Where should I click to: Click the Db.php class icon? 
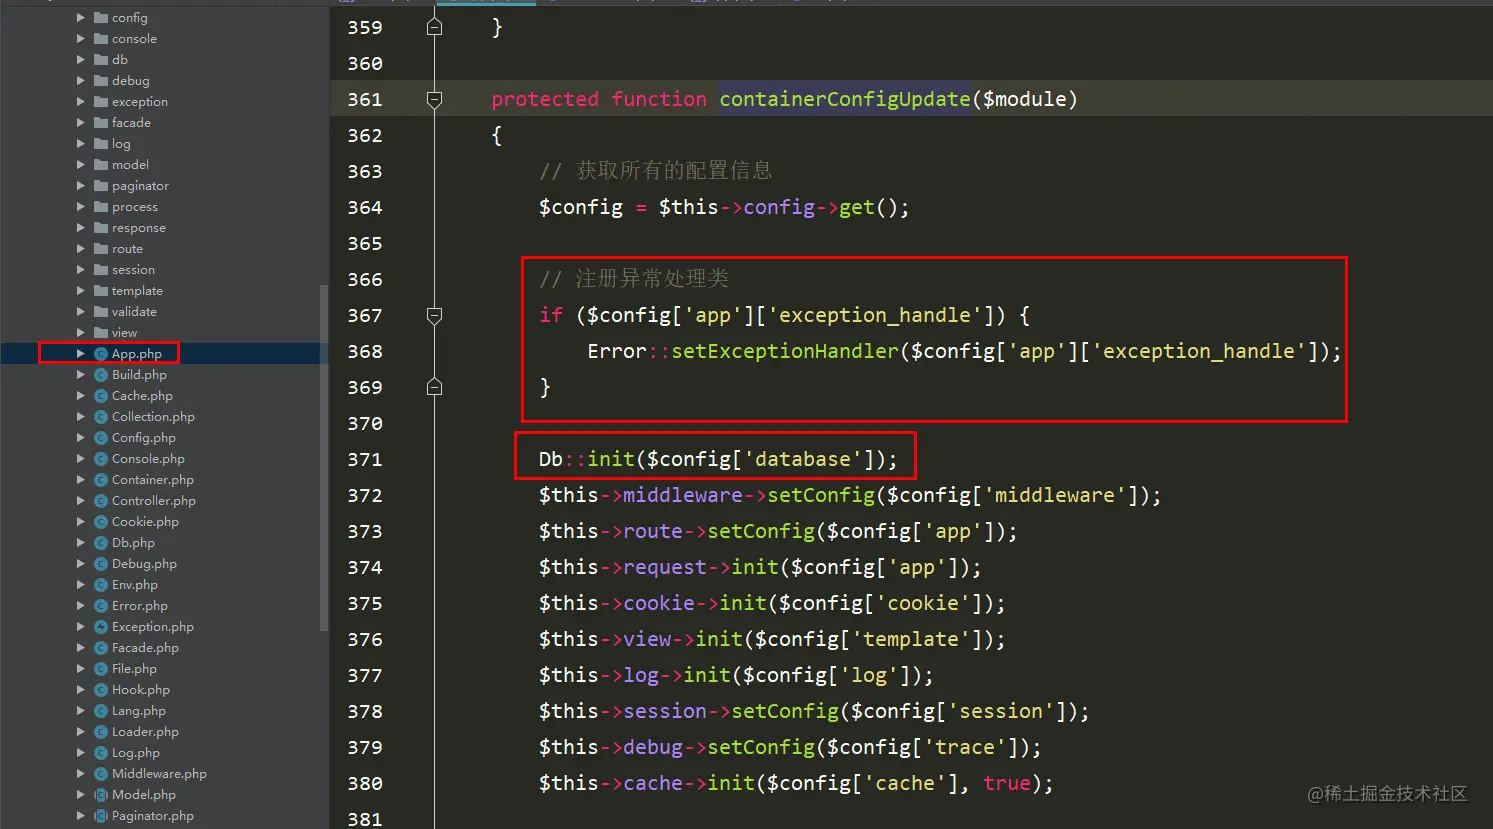101,543
